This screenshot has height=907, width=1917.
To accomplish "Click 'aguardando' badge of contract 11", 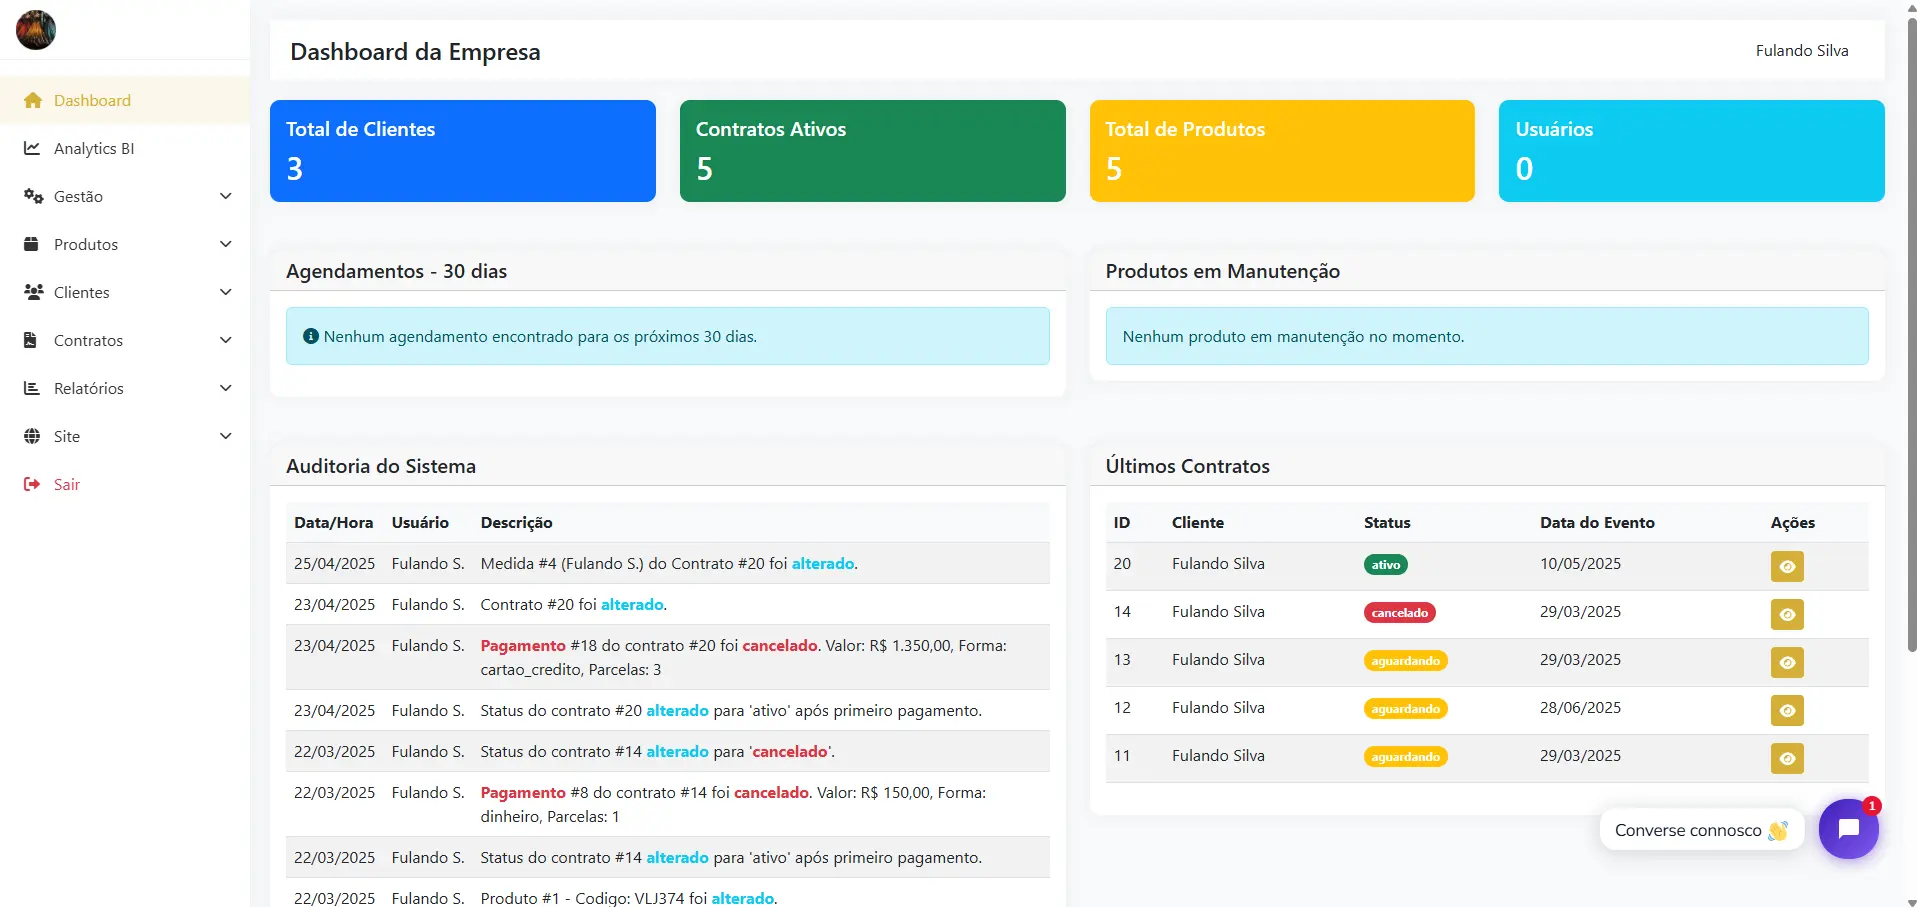I will pyautogui.click(x=1406, y=757).
